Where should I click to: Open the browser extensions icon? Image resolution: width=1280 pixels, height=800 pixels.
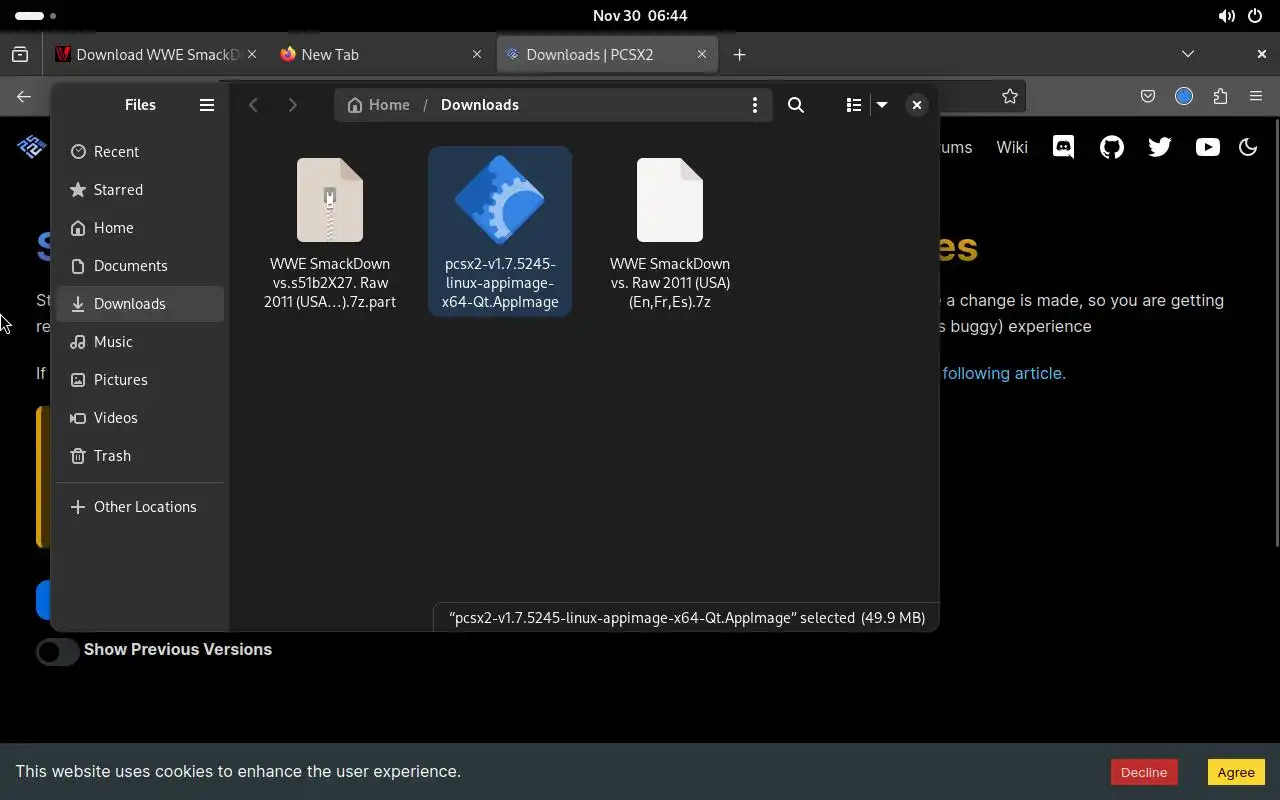[x=1220, y=97]
